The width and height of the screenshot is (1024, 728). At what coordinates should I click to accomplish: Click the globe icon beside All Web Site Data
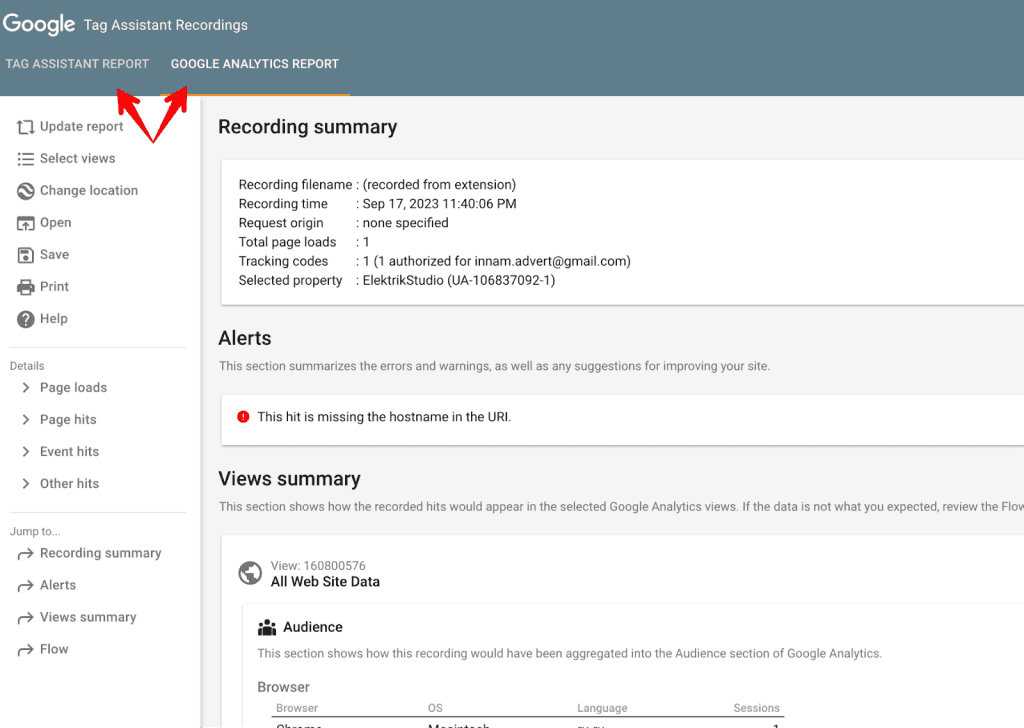(249, 573)
